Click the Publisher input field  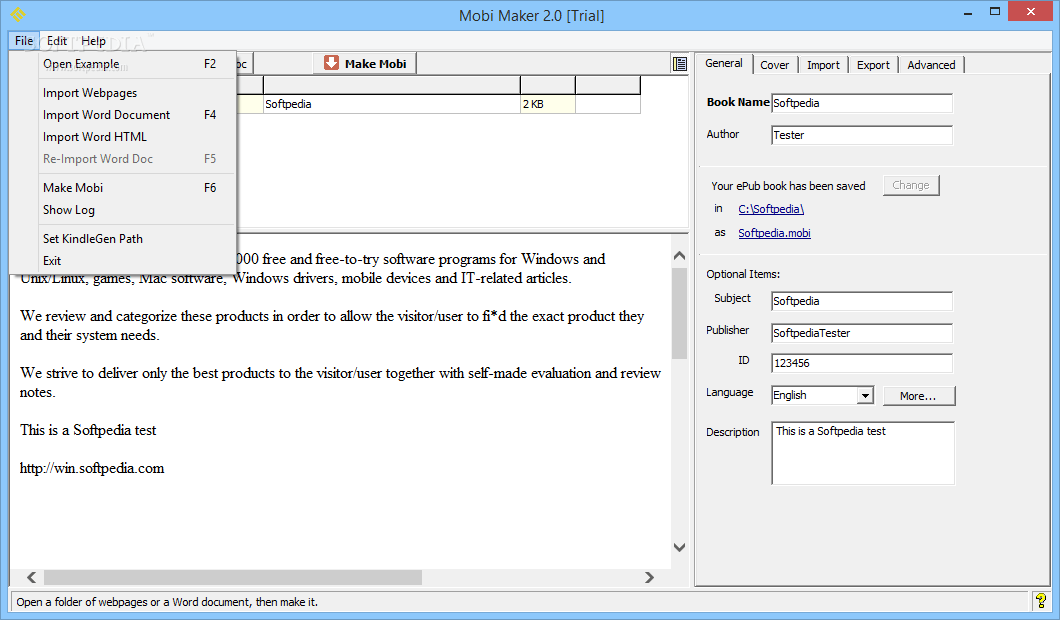(862, 333)
